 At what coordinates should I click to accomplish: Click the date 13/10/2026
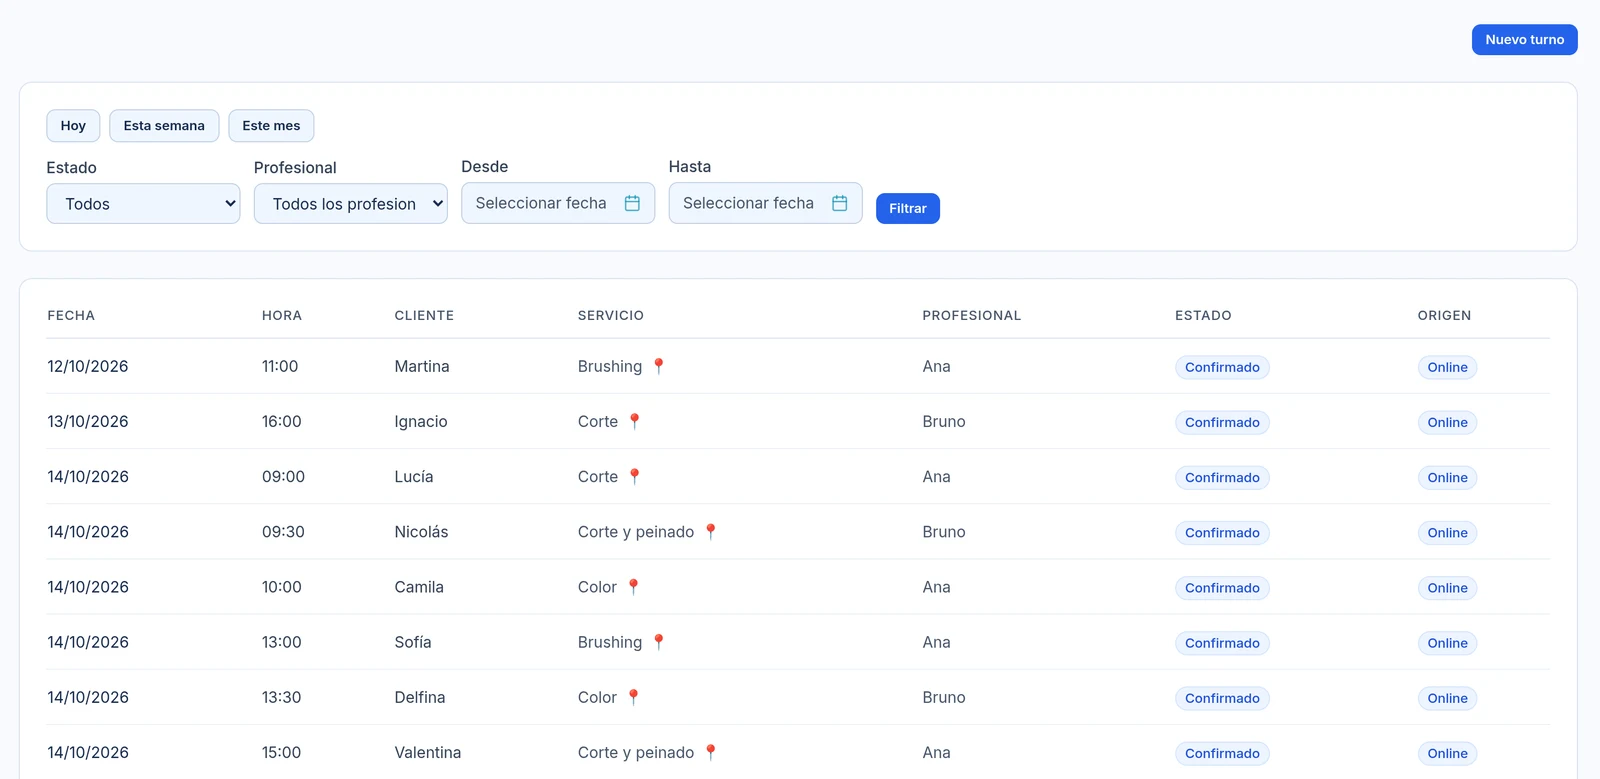tap(88, 421)
